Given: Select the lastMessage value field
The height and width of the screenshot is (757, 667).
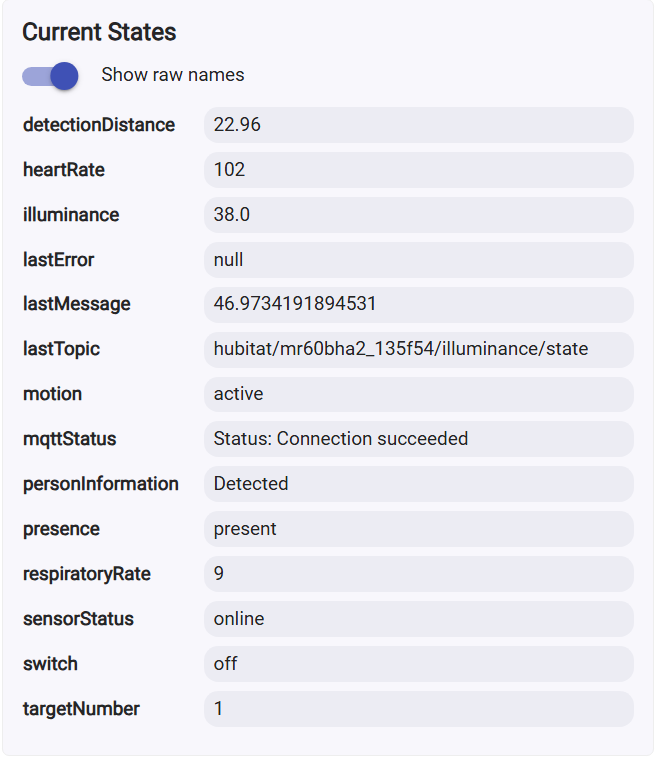Looking at the screenshot, I should point(418,305).
